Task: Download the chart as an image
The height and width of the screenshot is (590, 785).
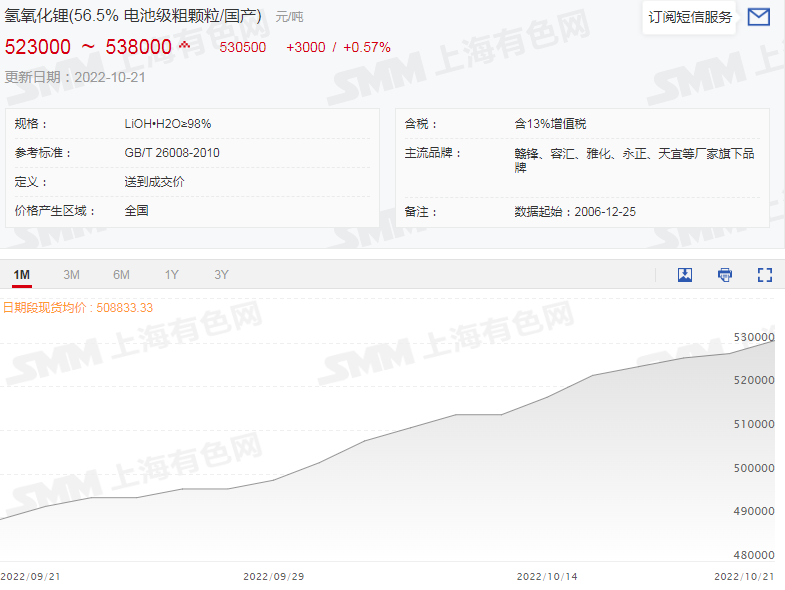Action: (x=685, y=275)
